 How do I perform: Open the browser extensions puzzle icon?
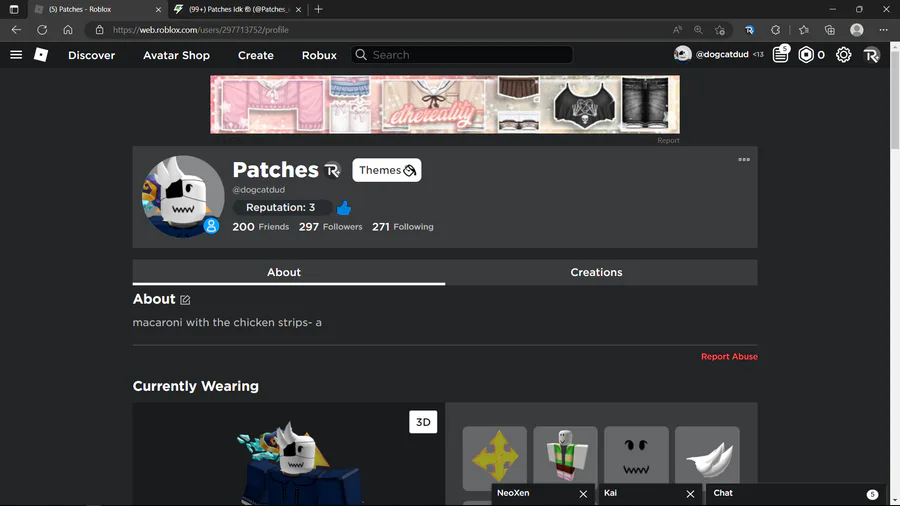[x=775, y=30]
